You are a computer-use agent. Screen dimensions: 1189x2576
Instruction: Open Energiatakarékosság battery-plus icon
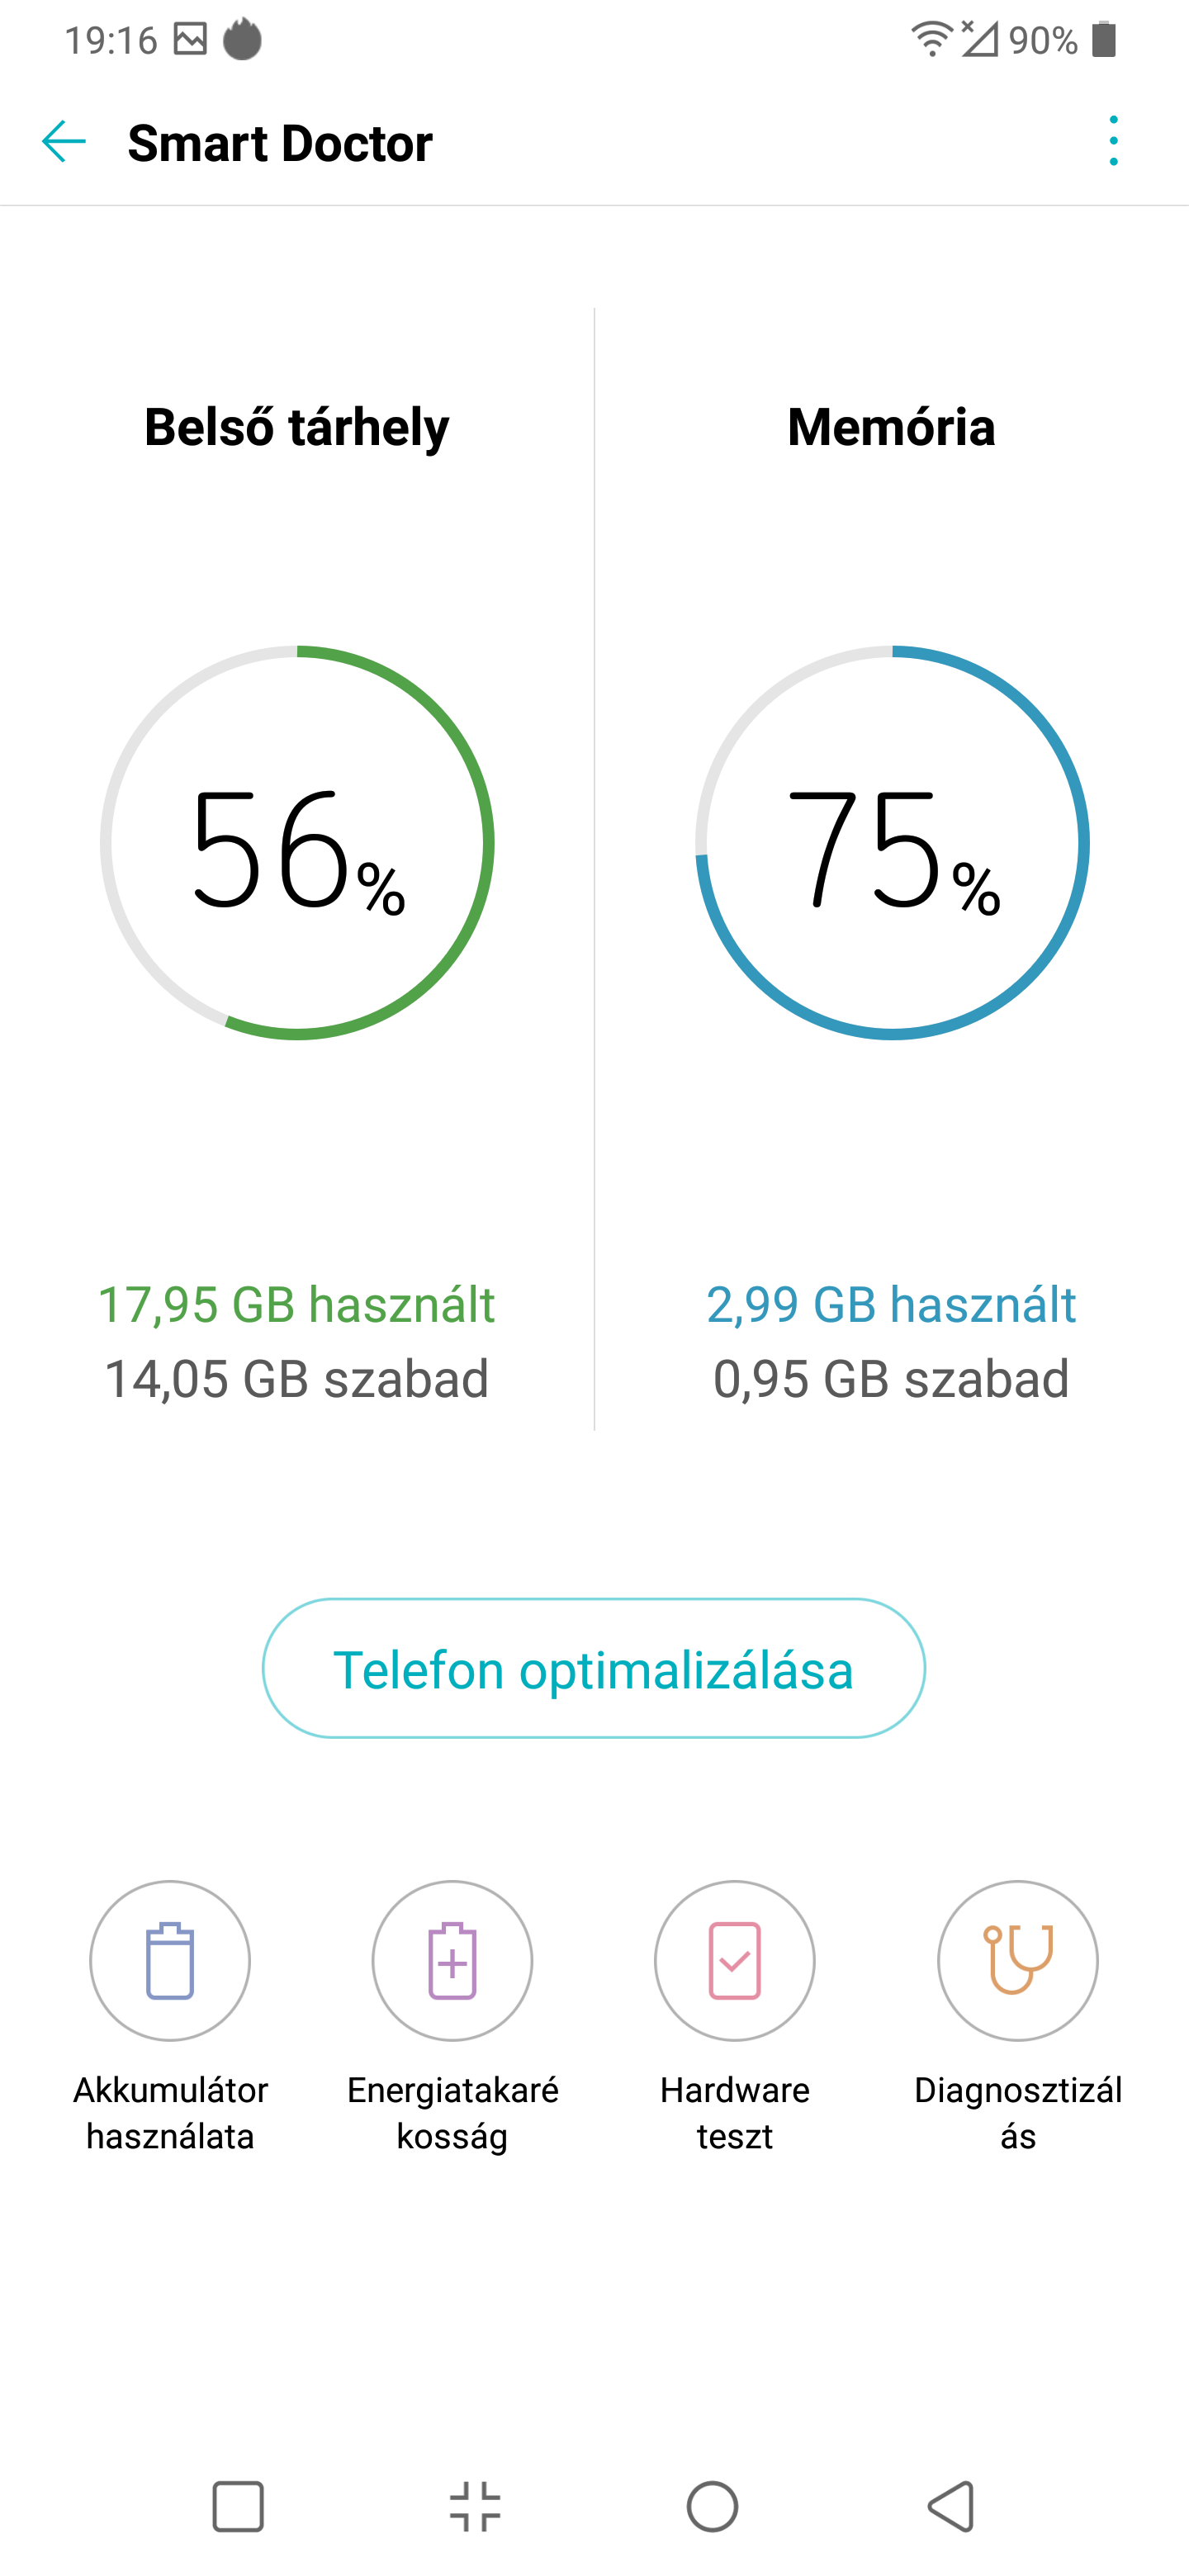pos(452,1960)
